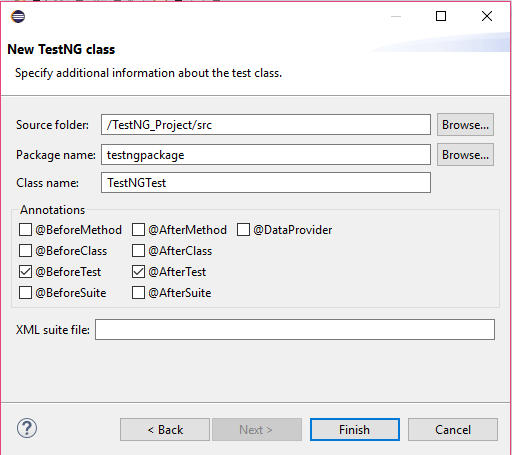Tick the @DataProvider checkbox
Image resolution: width=512 pixels, height=455 pixels.
click(243, 230)
